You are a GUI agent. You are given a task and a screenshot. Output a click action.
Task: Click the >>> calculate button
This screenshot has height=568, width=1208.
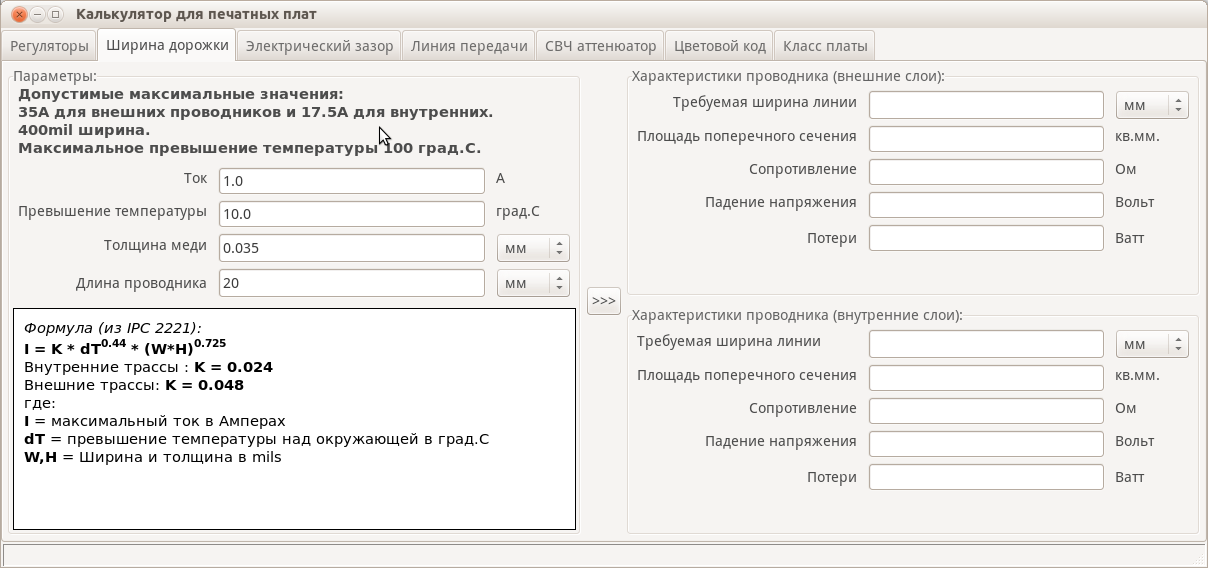[604, 301]
